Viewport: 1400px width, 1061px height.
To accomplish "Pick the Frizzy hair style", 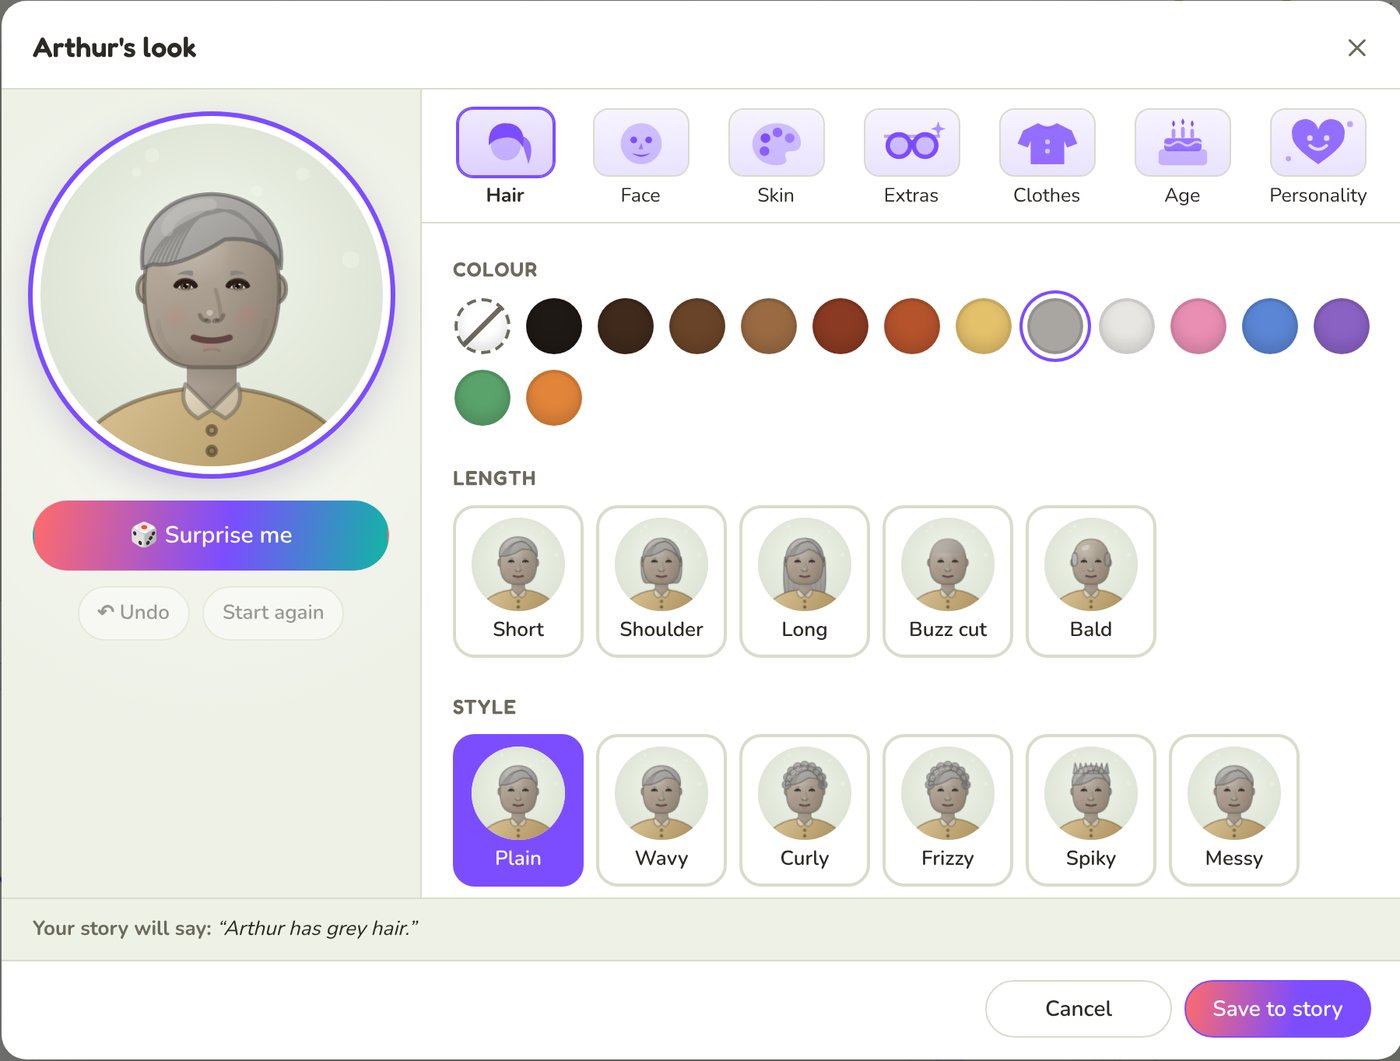I will [x=948, y=810].
